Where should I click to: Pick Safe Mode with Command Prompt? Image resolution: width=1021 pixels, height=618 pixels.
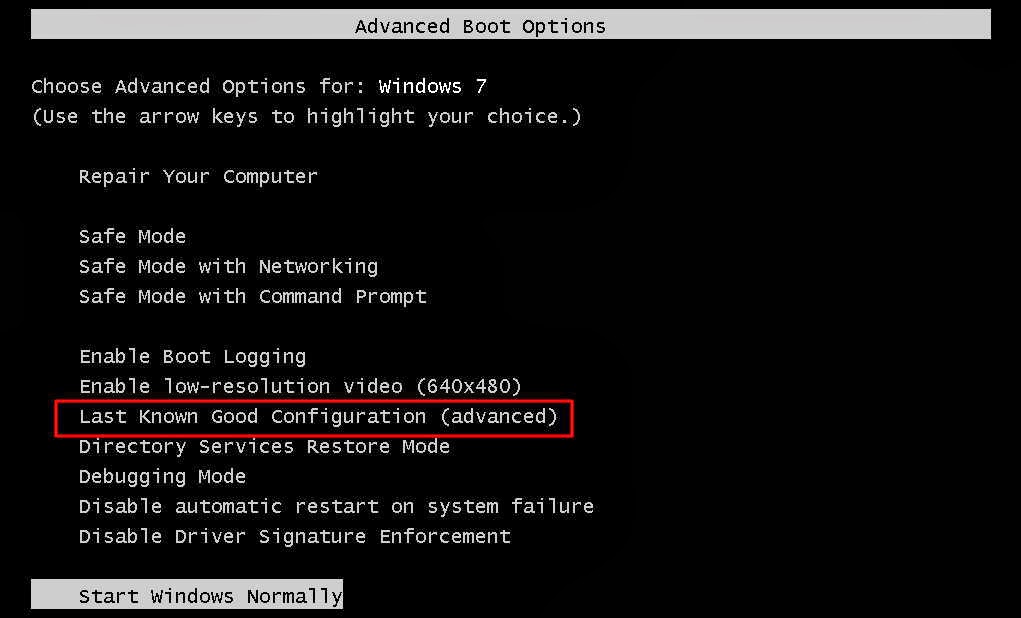252,296
